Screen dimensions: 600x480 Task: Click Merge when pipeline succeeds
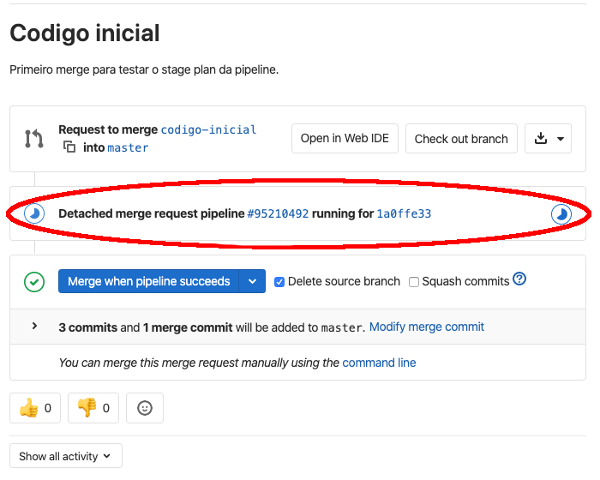coord(149,281)
